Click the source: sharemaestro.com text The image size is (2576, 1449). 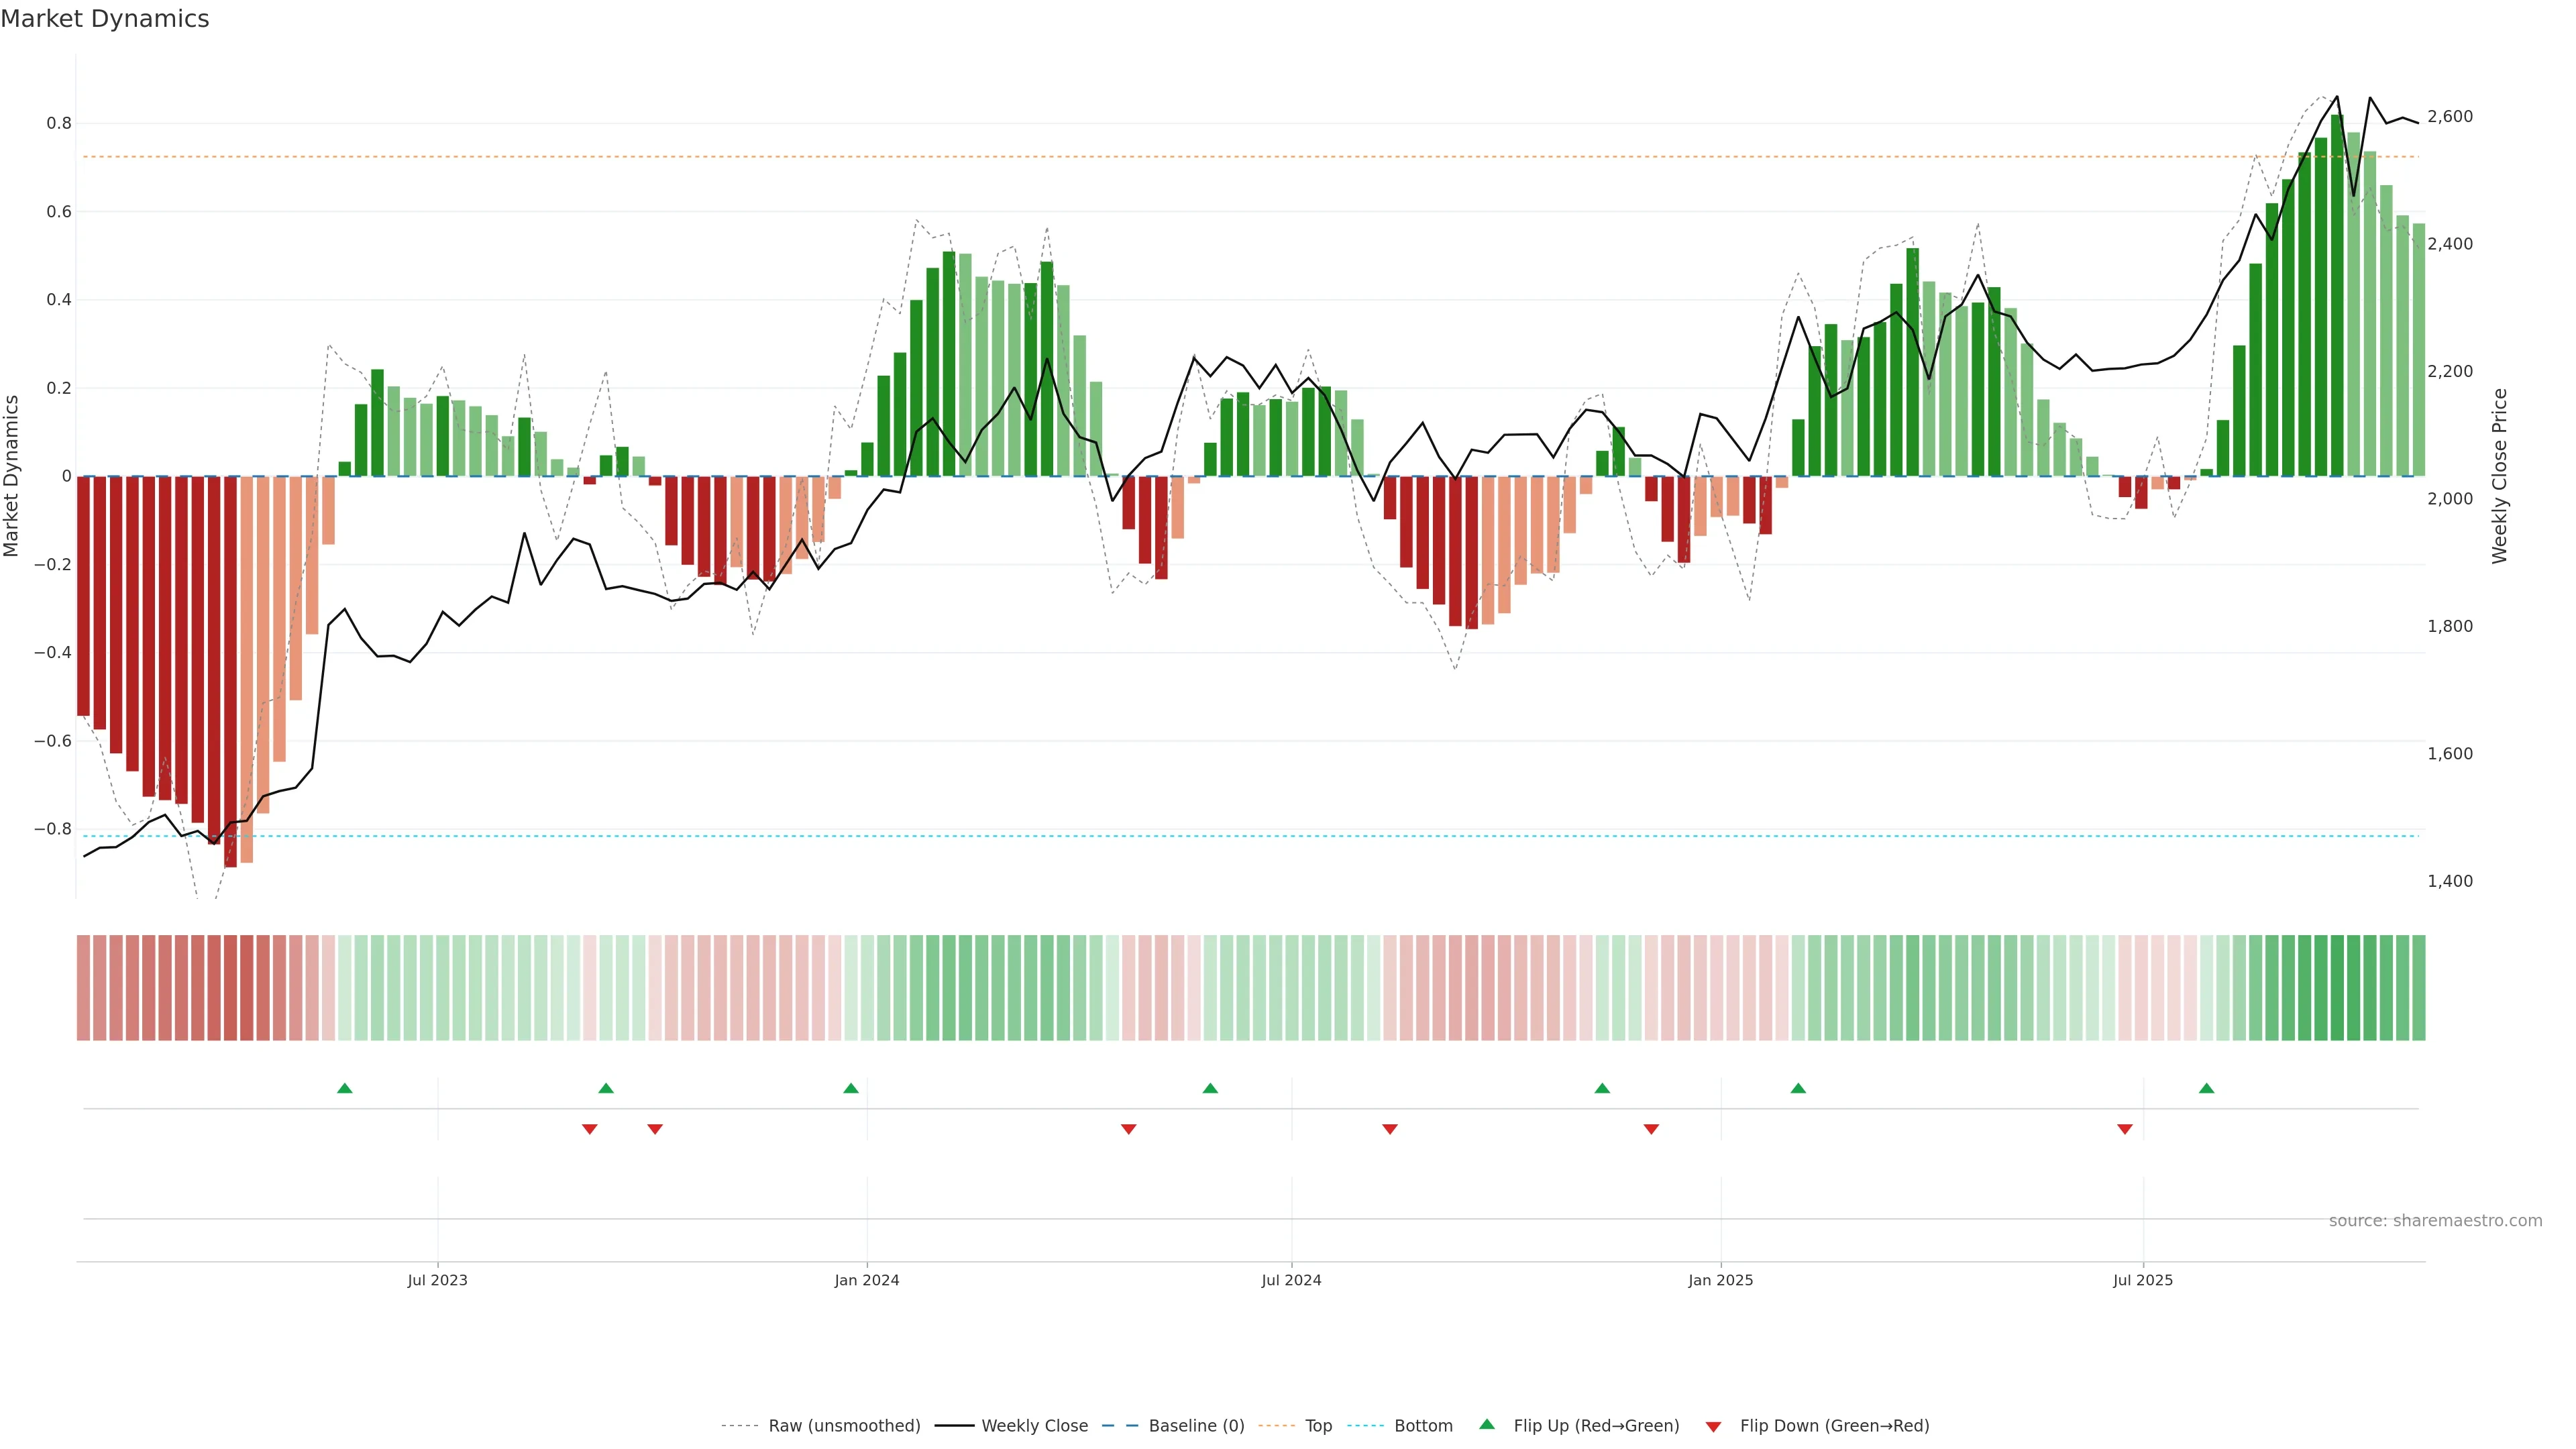[2435, 1221]
